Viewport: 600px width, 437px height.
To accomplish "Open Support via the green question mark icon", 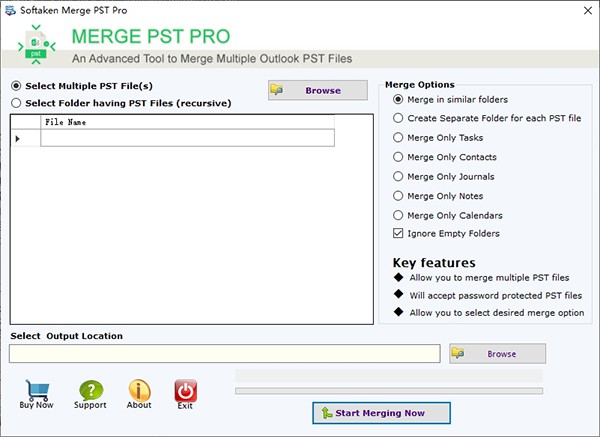I will click(x=91, y=390).
